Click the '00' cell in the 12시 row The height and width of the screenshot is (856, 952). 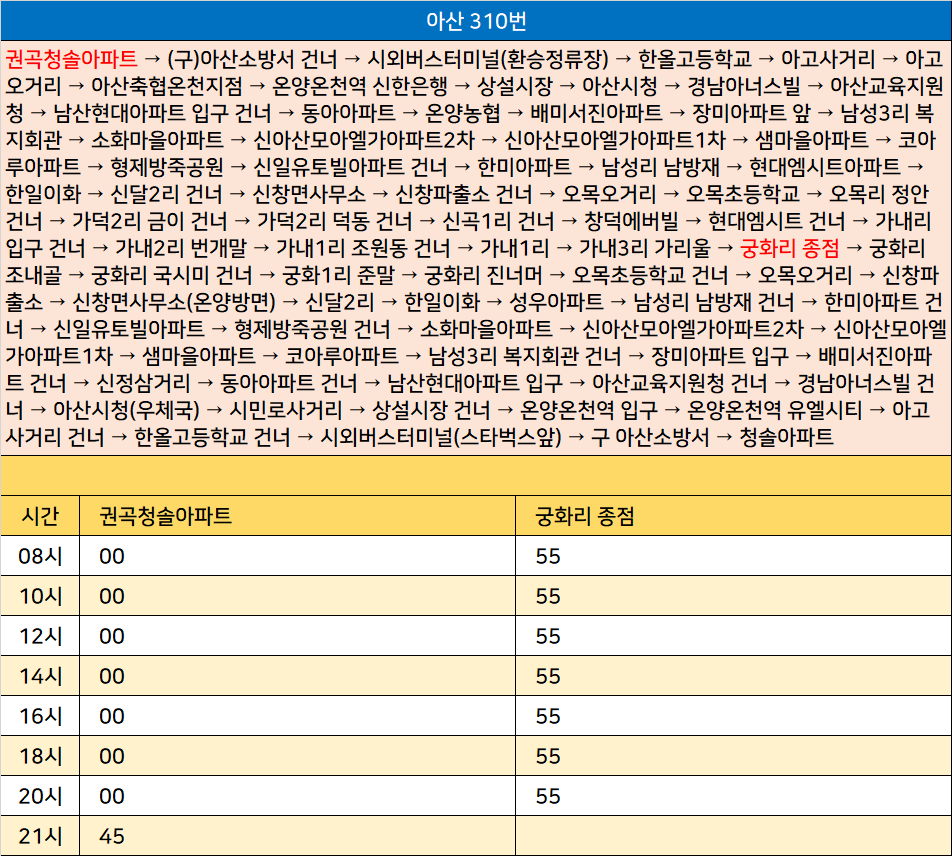[x=298, y=636]
